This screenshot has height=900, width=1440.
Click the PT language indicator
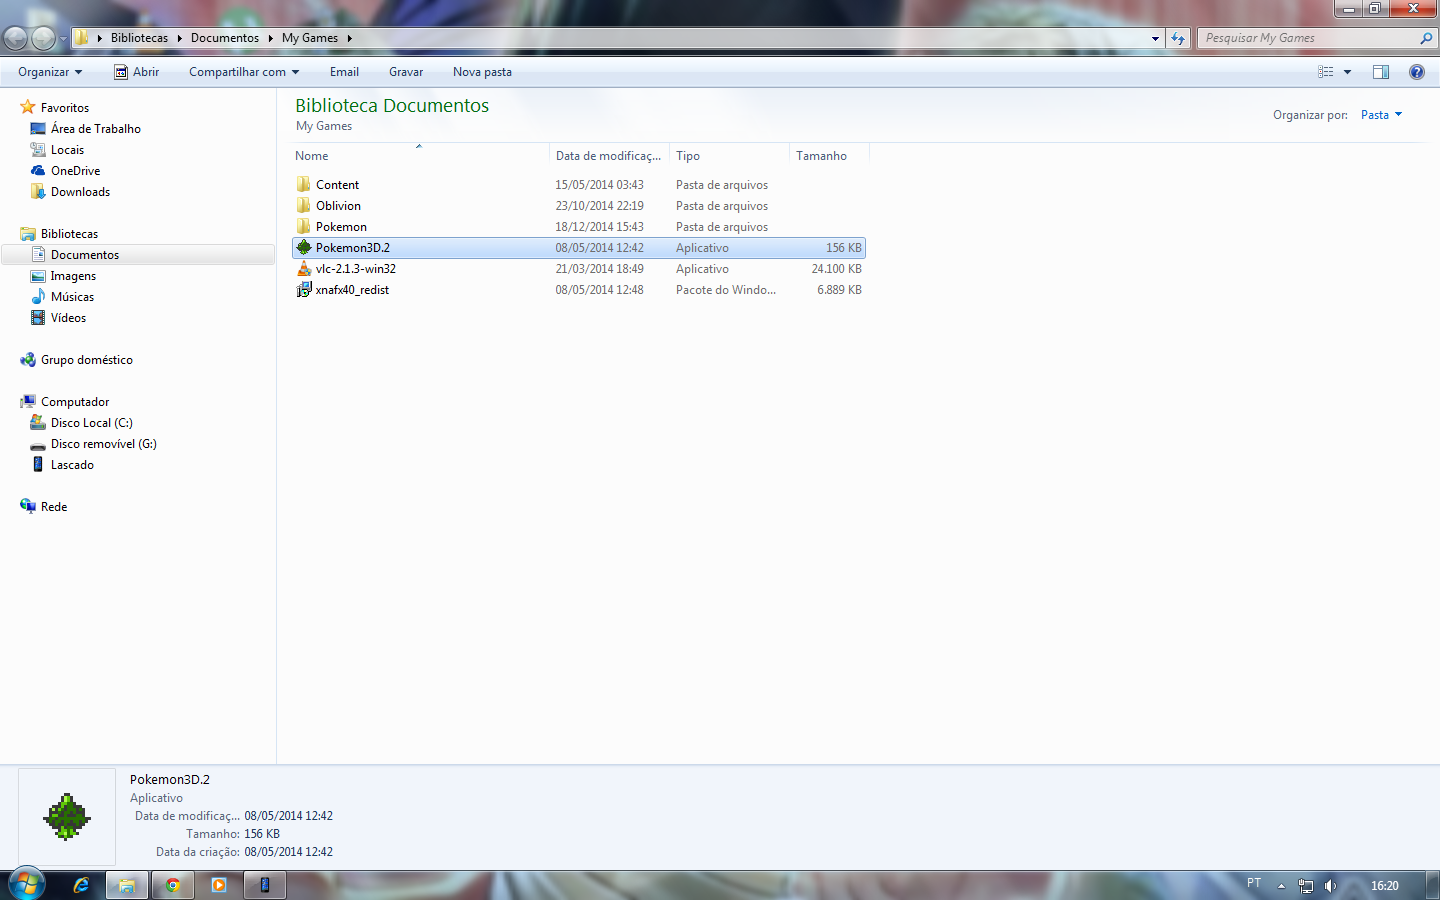tap(1254, 883)
